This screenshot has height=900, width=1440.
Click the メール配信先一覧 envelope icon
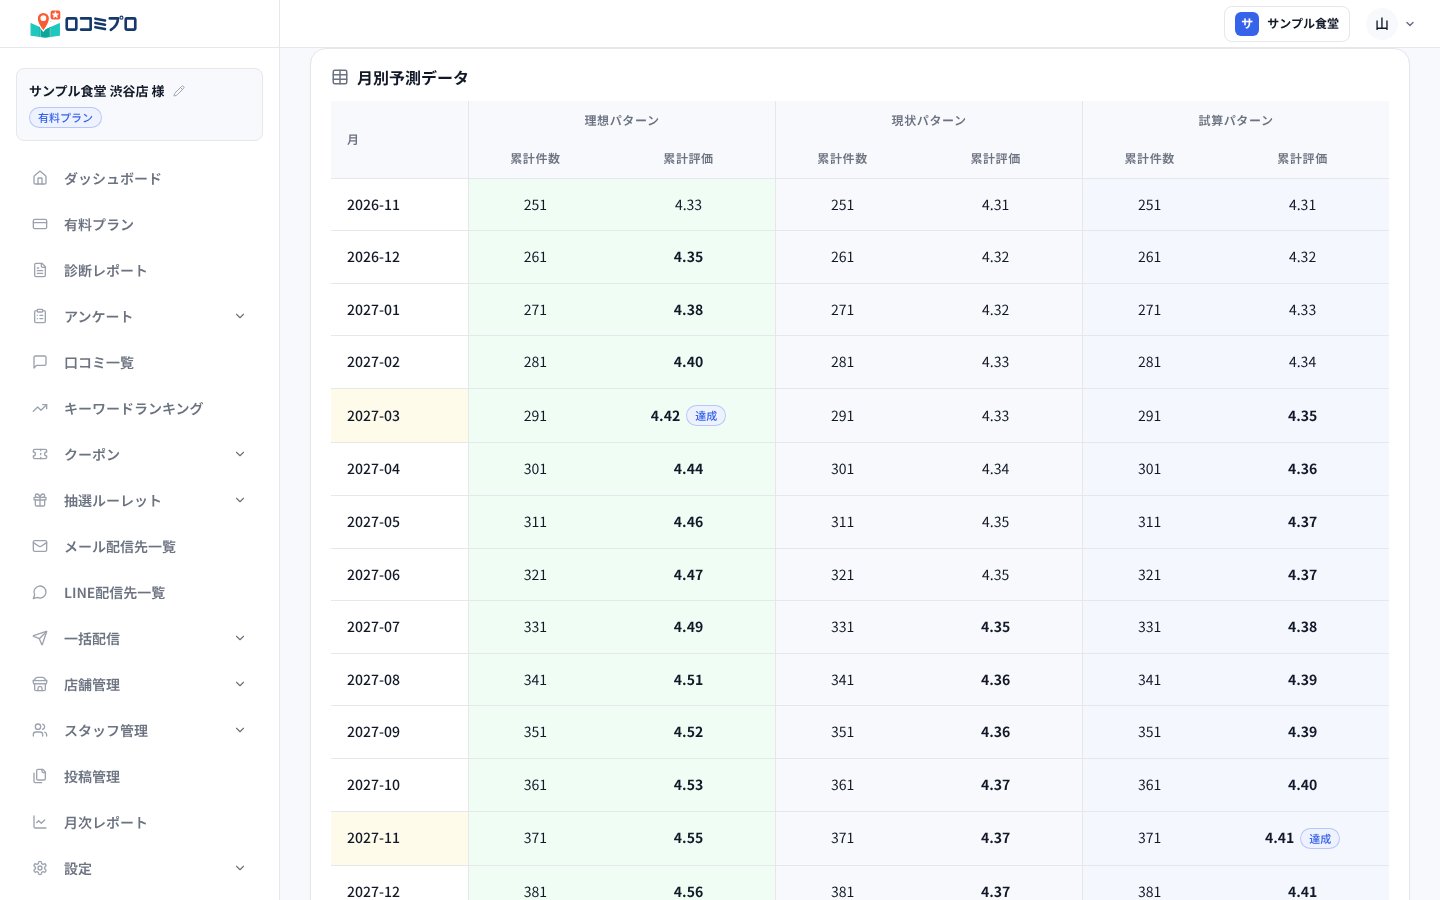(40, 546)
